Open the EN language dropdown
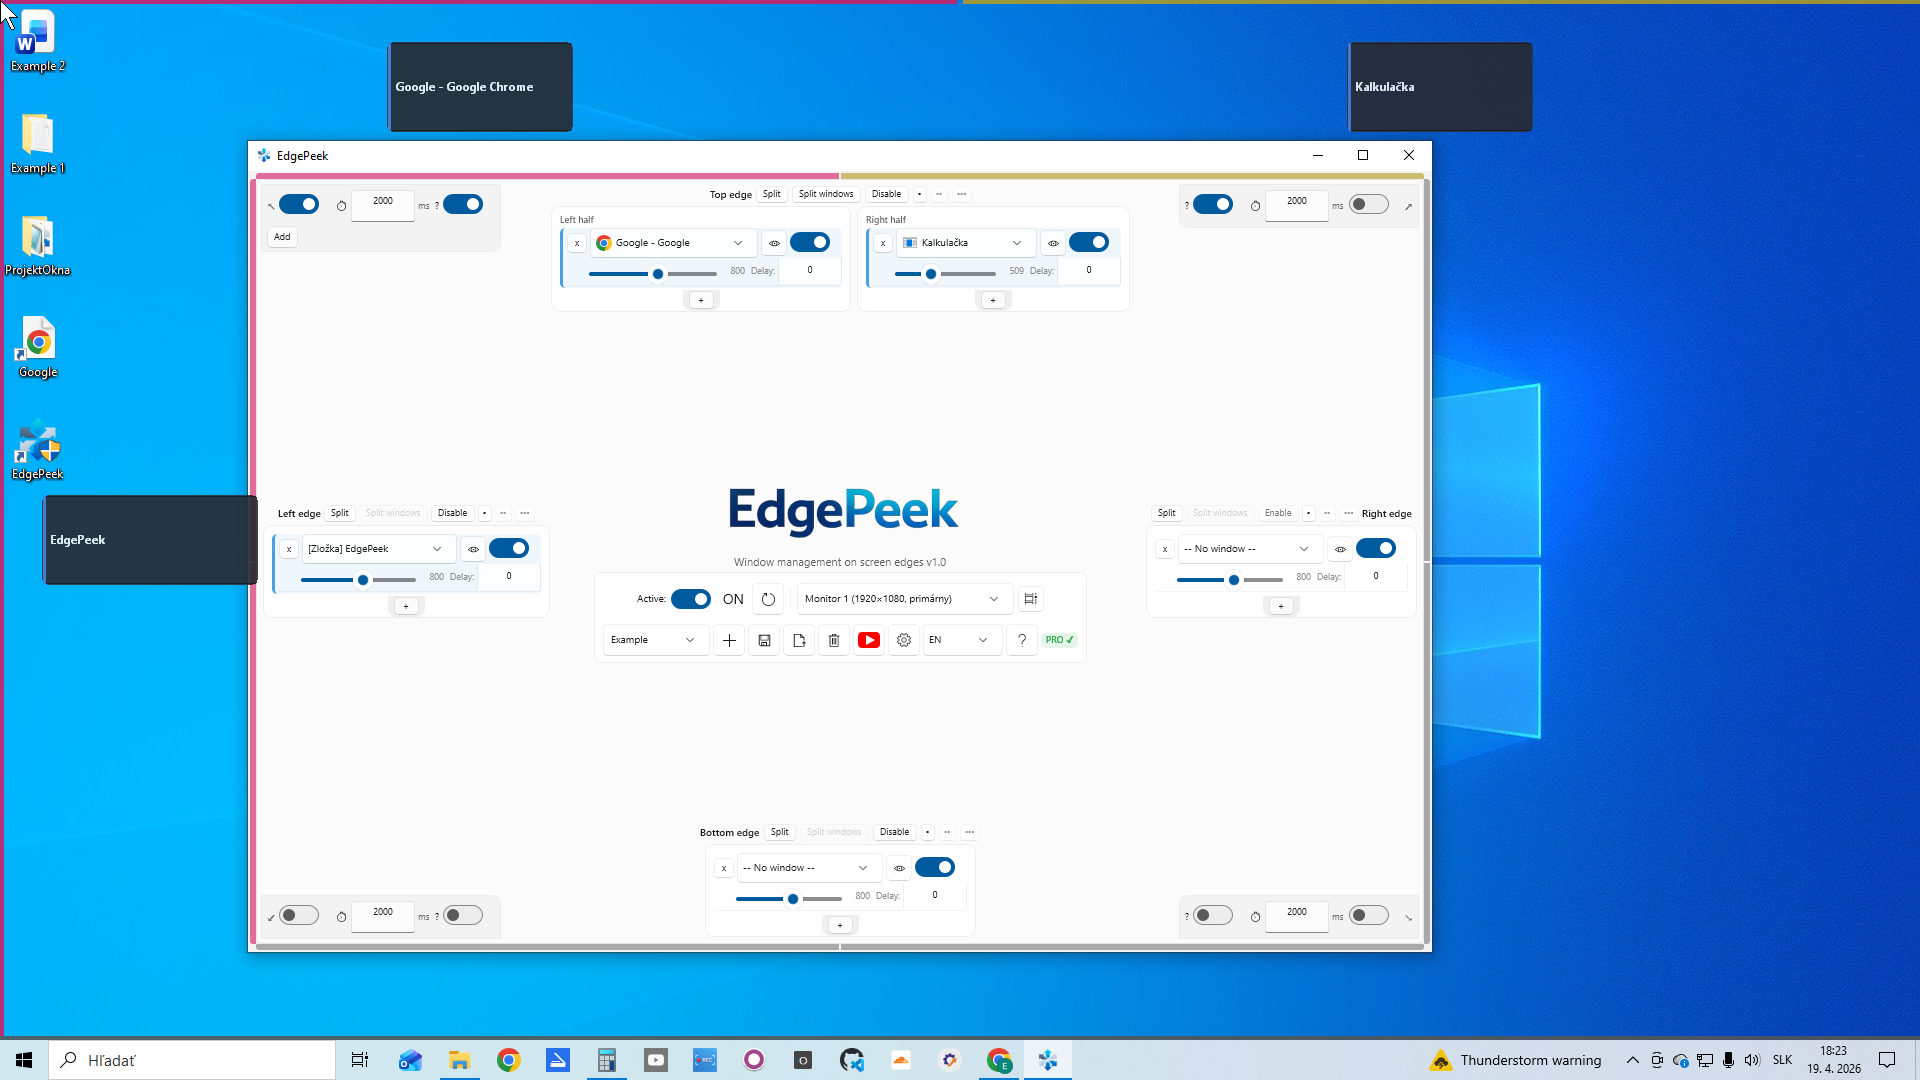The width and height of the screenshot is (1920, 1080). pos(961,640)
